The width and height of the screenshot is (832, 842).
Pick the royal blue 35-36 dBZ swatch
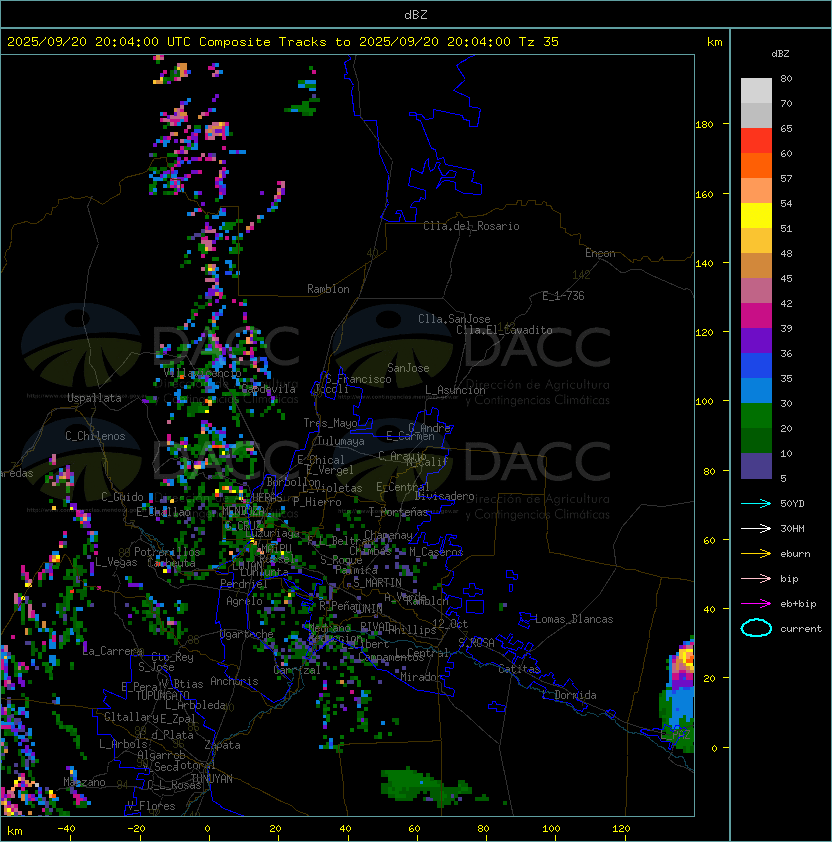(x=756, y=366)
